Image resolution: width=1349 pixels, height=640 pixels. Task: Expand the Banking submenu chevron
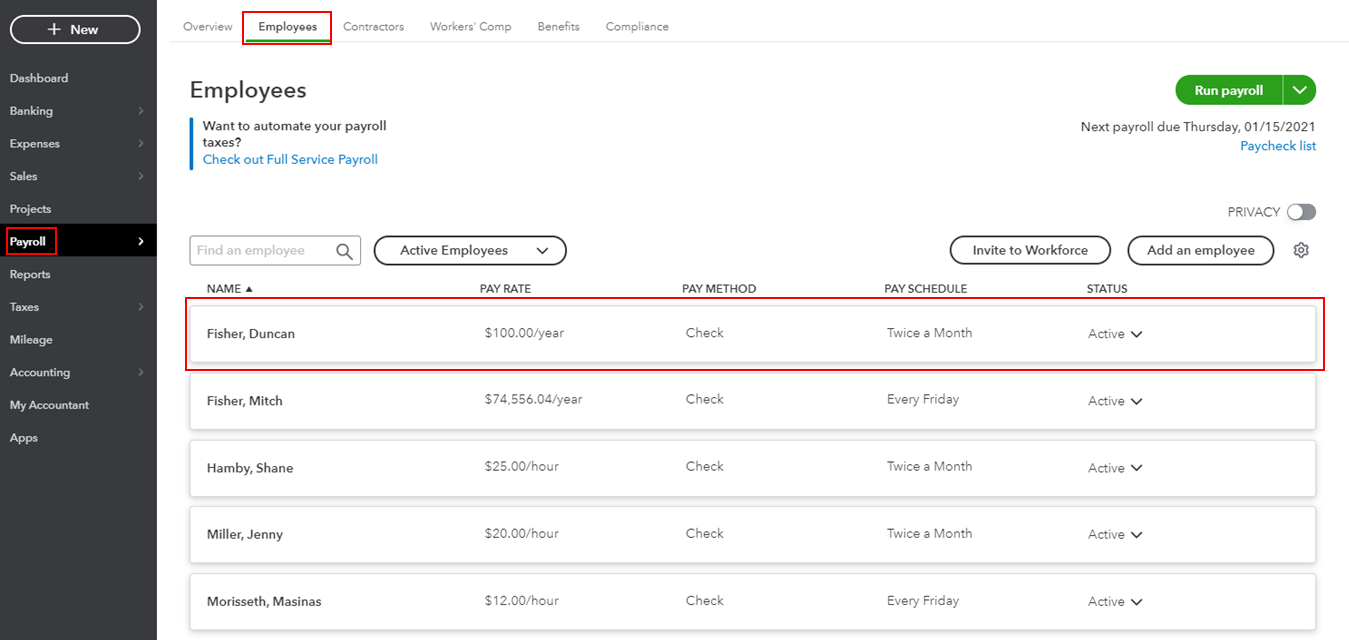click(x=141, y=111)
